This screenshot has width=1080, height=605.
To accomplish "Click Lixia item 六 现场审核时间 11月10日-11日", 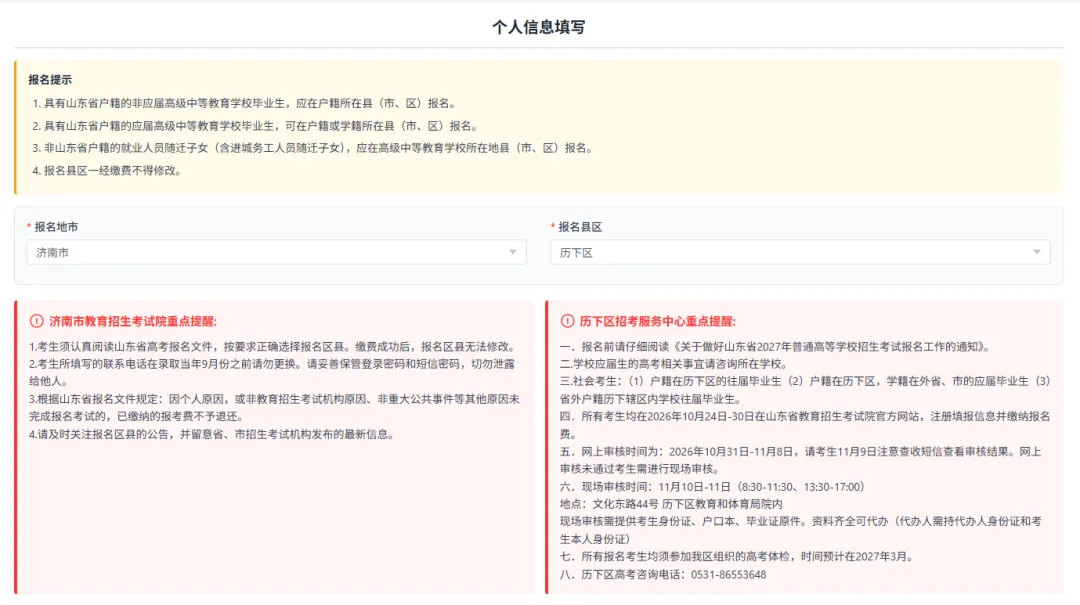I will pyautogui.click(x=712, y=486).
